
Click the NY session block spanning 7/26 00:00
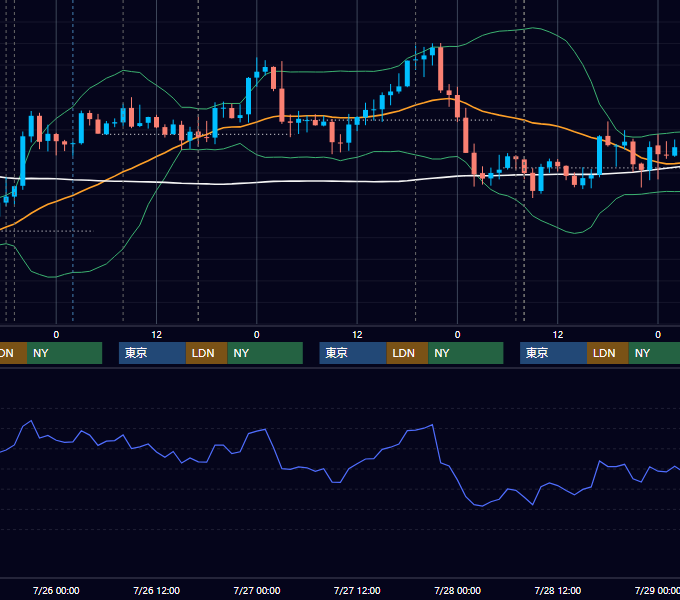pos(64,353)
